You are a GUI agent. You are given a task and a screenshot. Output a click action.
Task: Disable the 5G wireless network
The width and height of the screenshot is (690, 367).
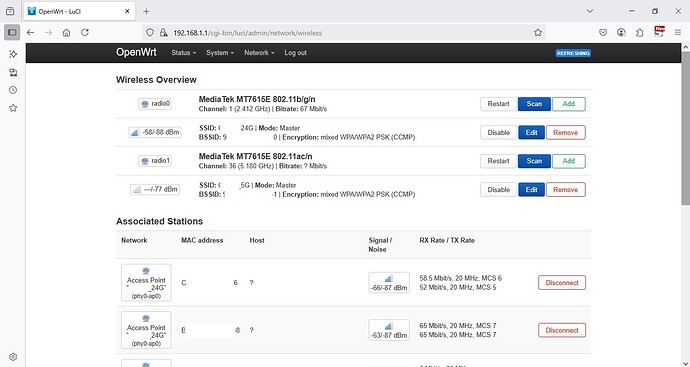tap(498, 190)
